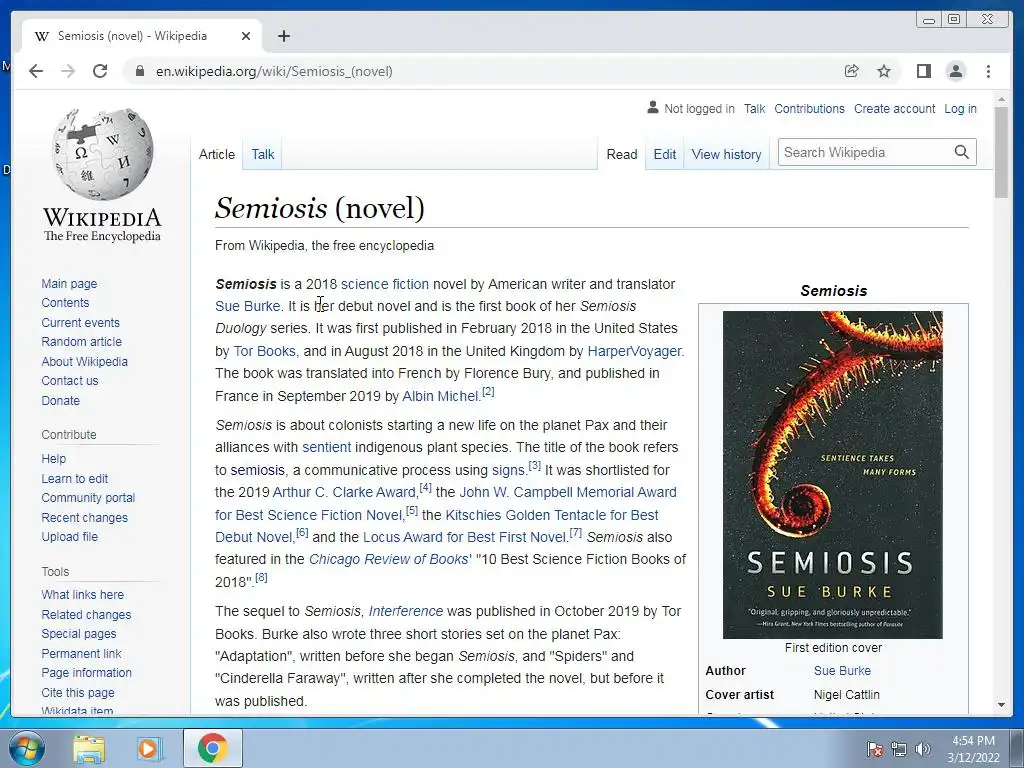Click the Wikipedia search magnifier icon
This screenshot has height=768, width=1024.
[x=961, y=152]
